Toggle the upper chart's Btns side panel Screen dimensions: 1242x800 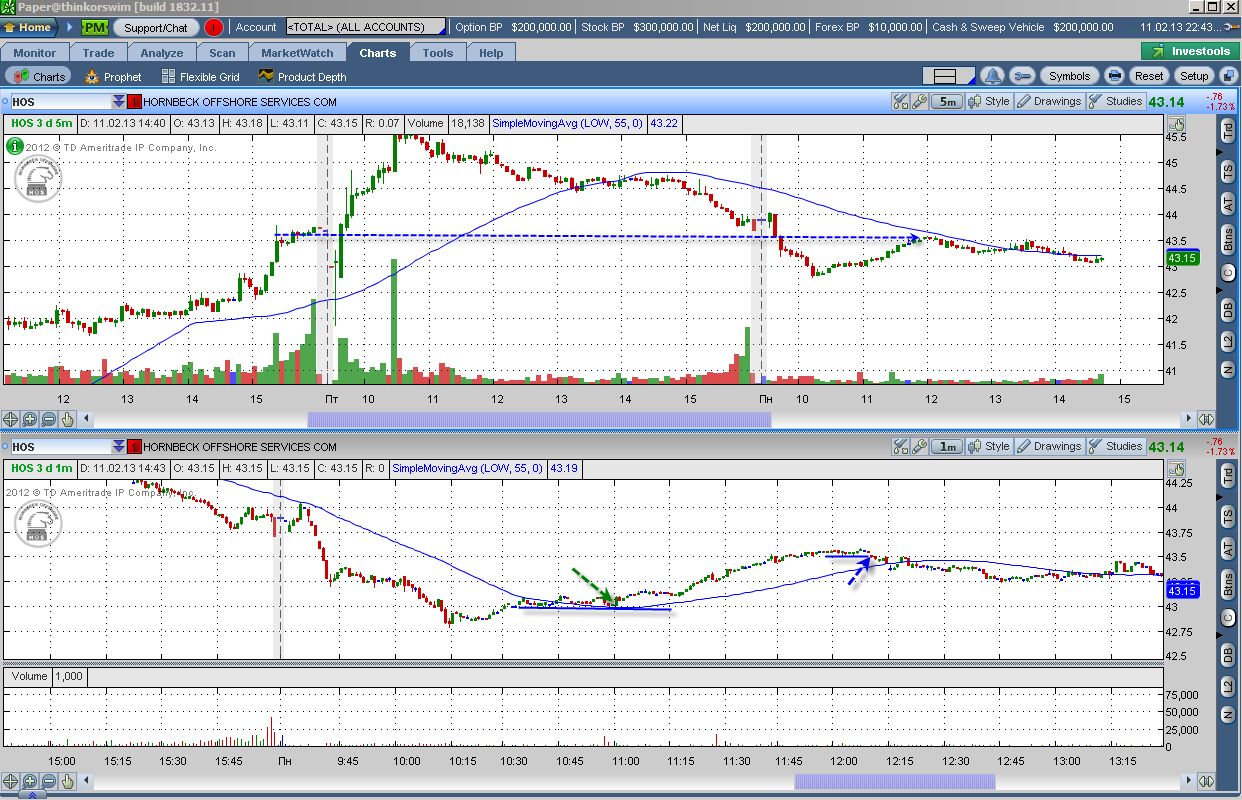[x=1228, y=238]
